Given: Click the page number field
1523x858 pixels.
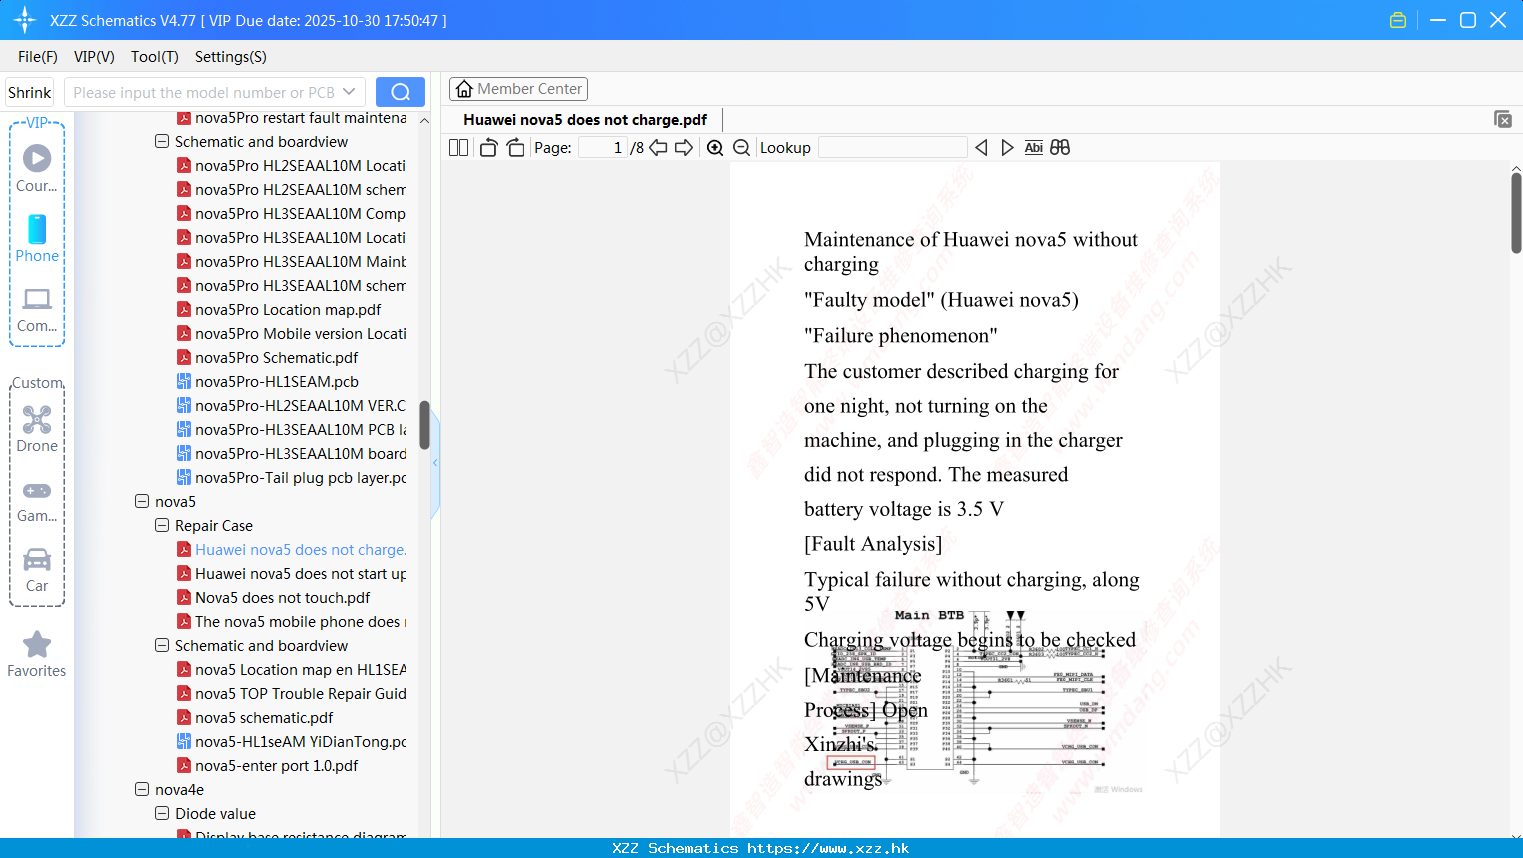Looking at the screenshot, I should pyautogui.click(x=602, y=148).
